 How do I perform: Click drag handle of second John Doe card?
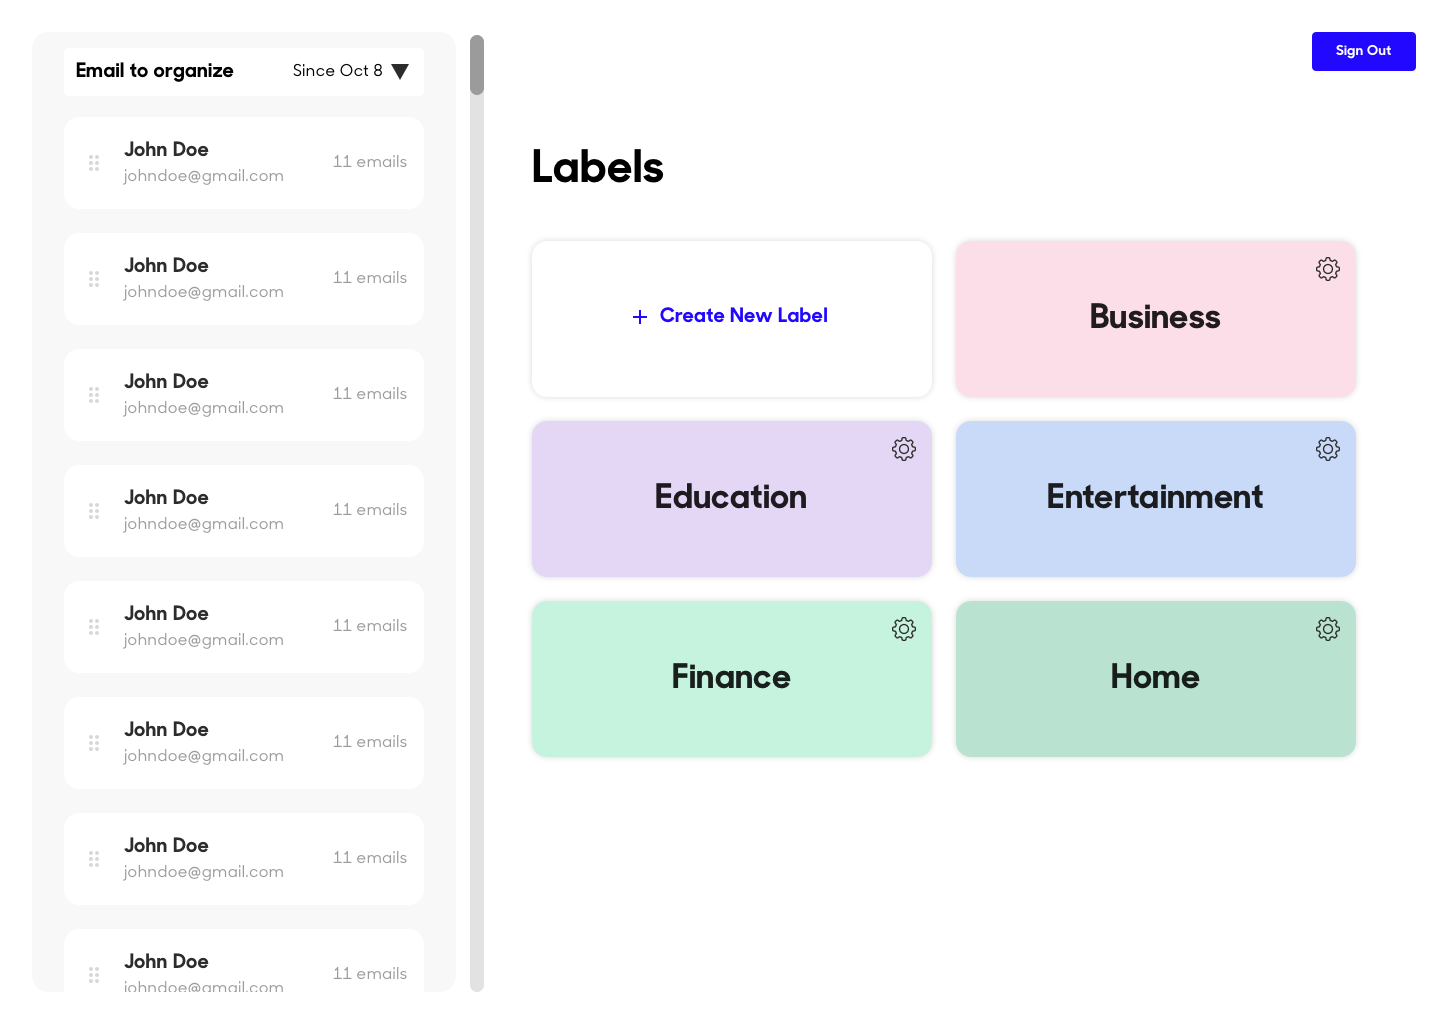click(x=94, y=279)
